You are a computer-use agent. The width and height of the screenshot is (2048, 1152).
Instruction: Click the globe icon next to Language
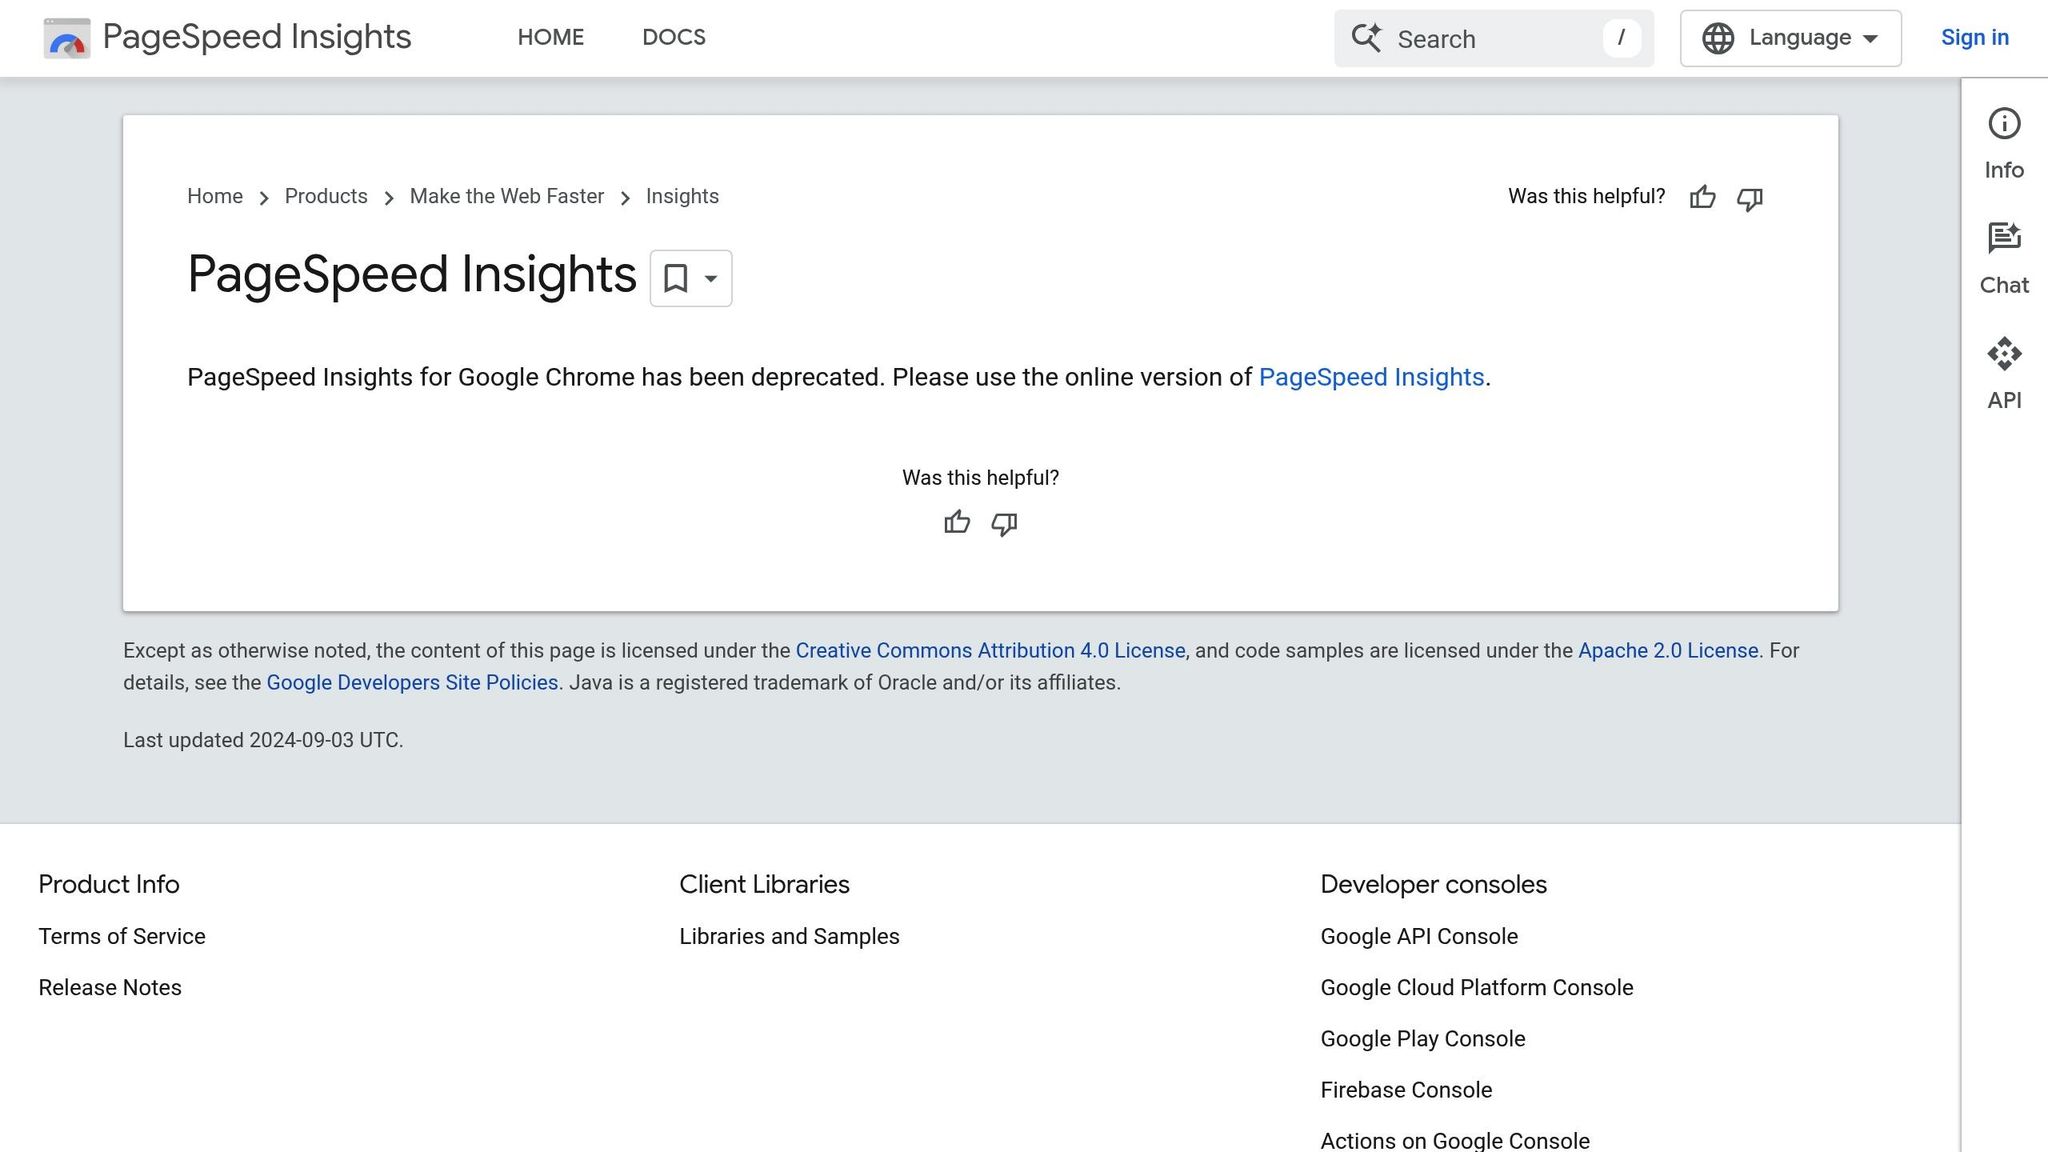pyautogui.click(x=1718, y=38)
